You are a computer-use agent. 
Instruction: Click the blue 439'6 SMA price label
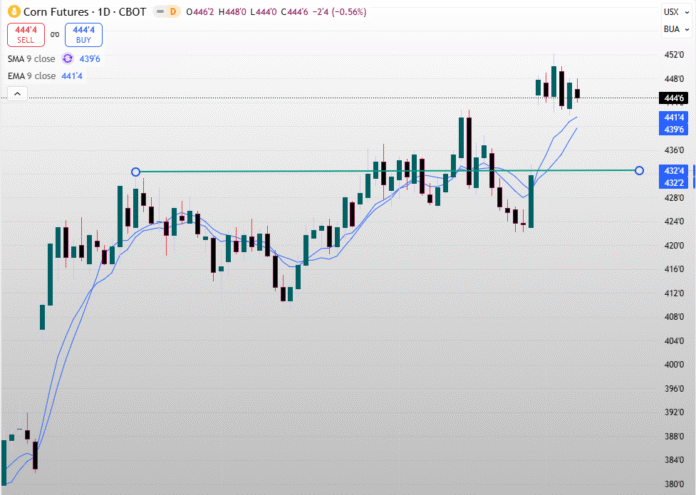(672, 130)
